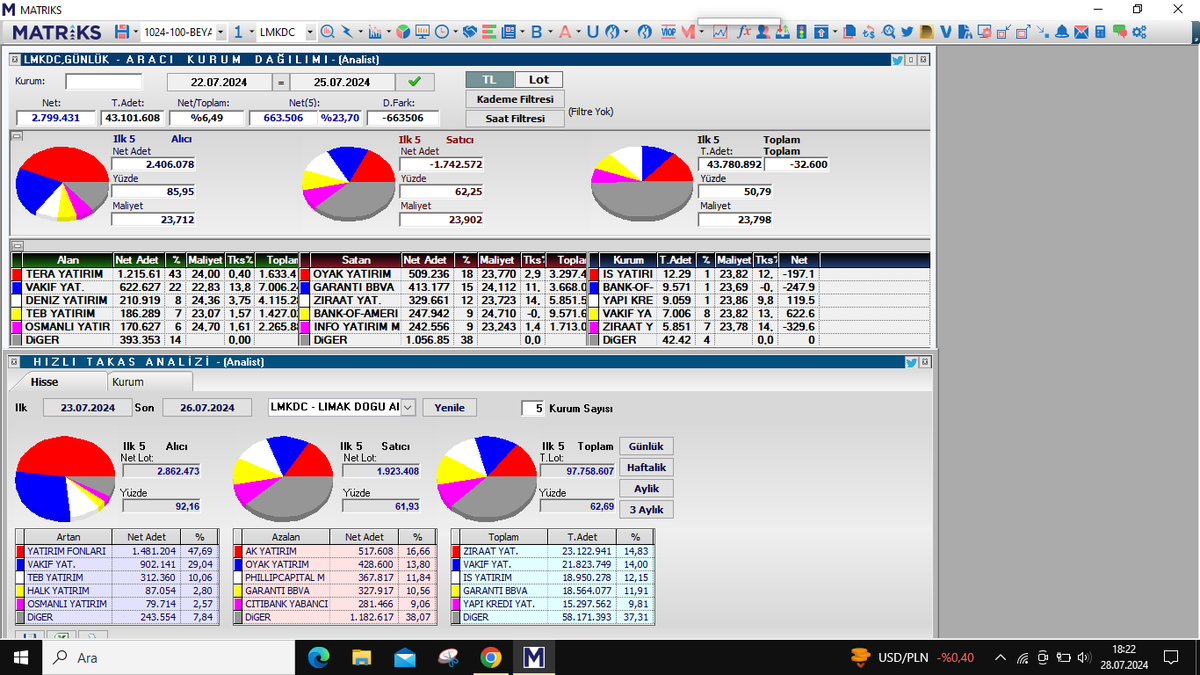Select the 3 Aylık period button
The image size is (1200, 675).
(647, 510)
